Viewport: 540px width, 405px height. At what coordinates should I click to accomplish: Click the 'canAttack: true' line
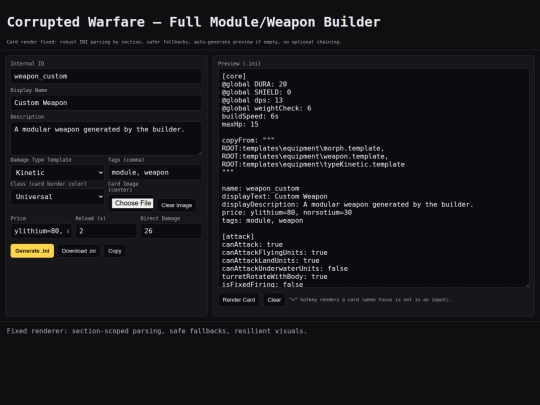pos(252,245)
